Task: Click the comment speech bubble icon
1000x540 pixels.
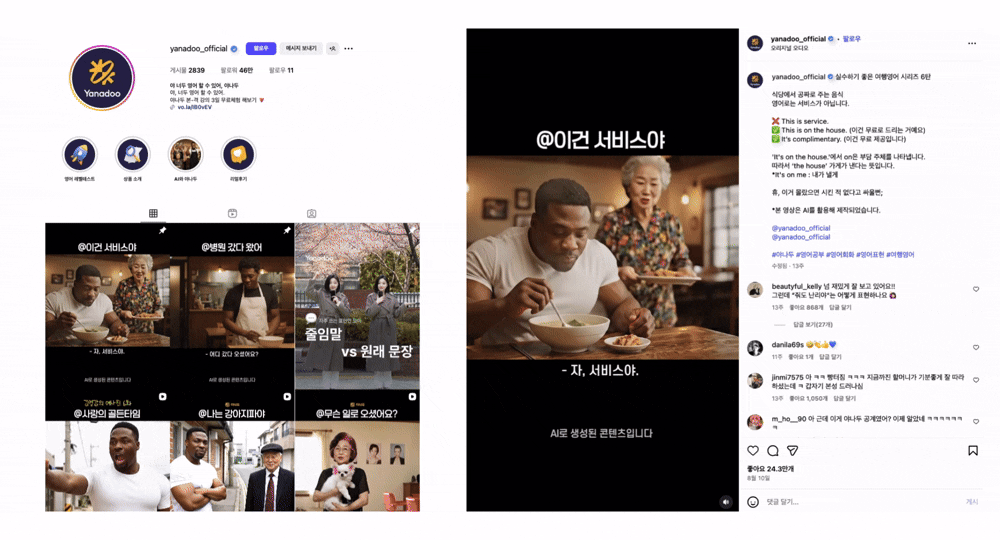Action: click(772, 451)
